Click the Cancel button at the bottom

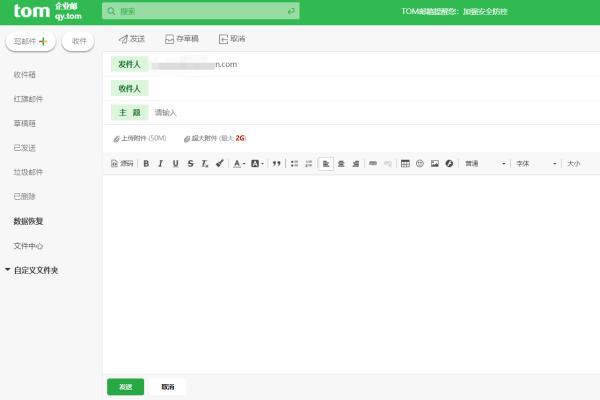click(168, 387)
